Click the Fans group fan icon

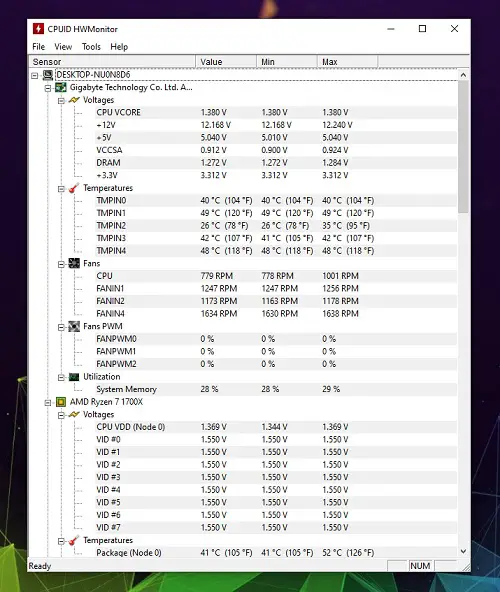coord(74,263)
